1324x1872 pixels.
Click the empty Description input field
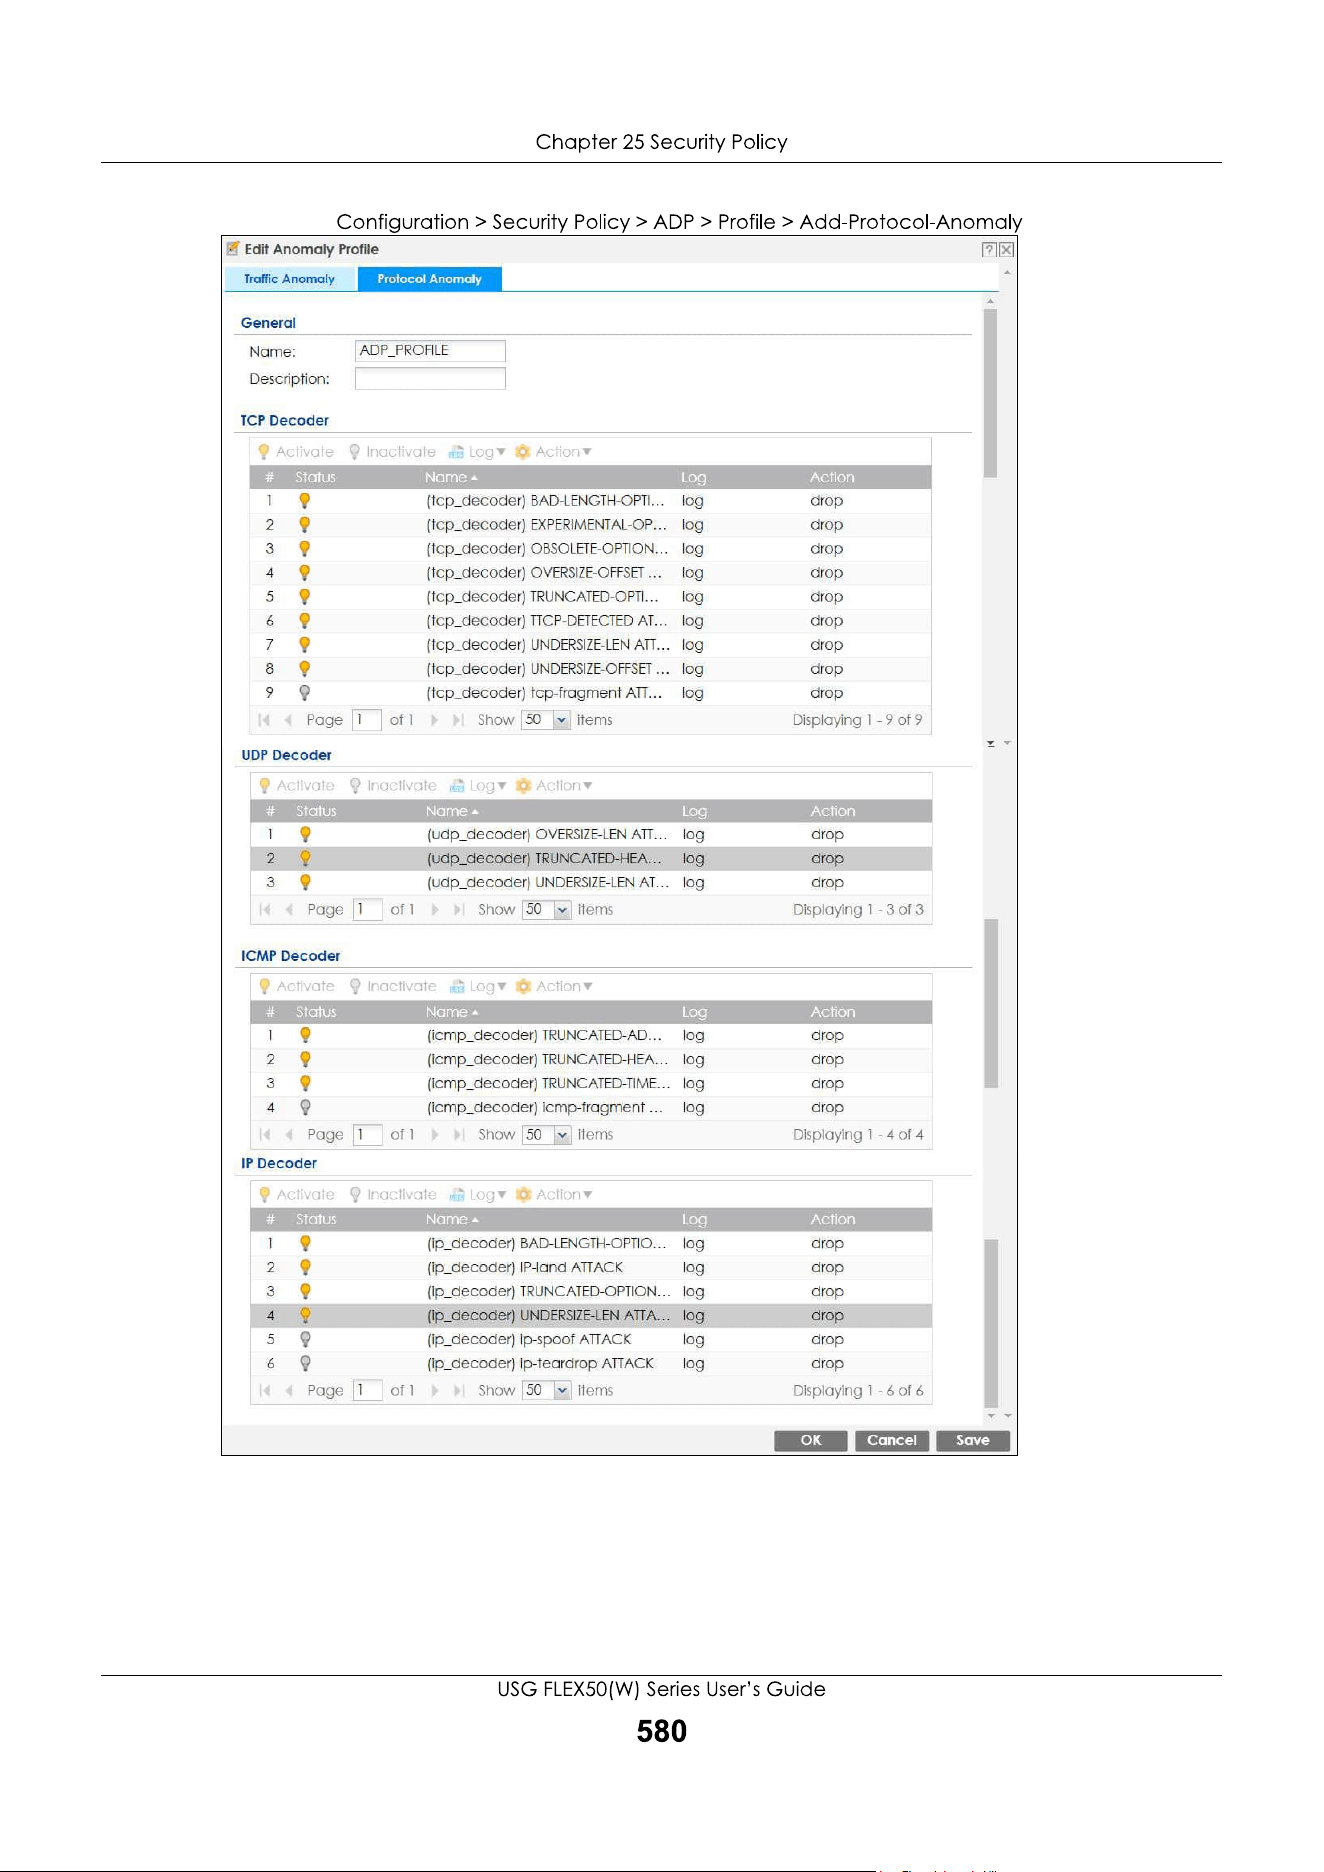(x=430, y=379)
